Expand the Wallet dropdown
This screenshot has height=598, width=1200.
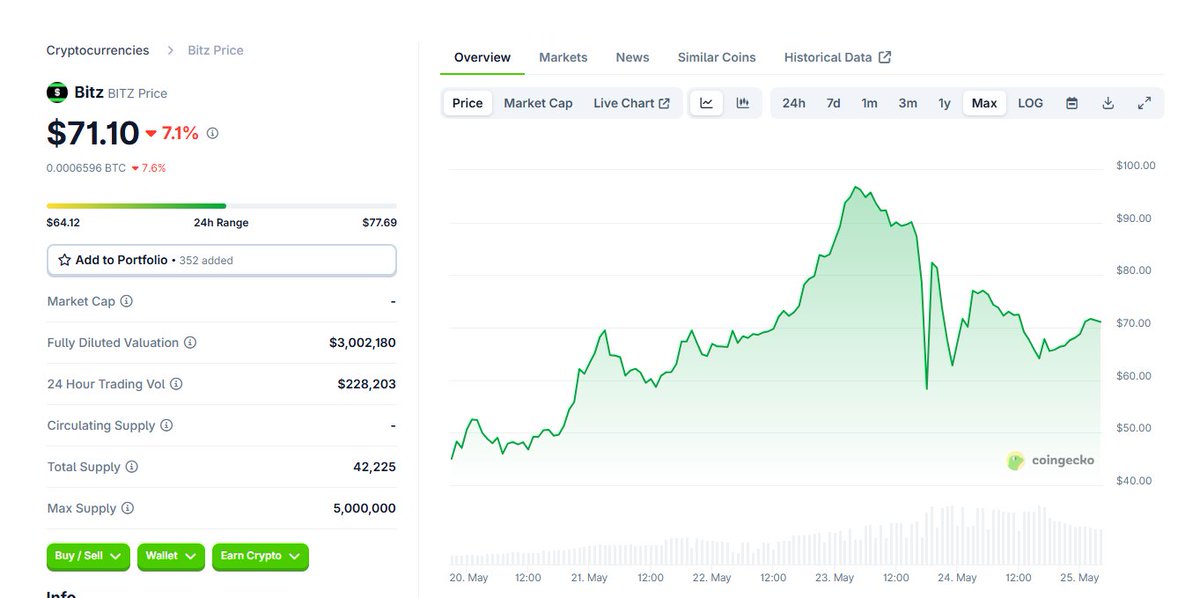click(171, 556)
